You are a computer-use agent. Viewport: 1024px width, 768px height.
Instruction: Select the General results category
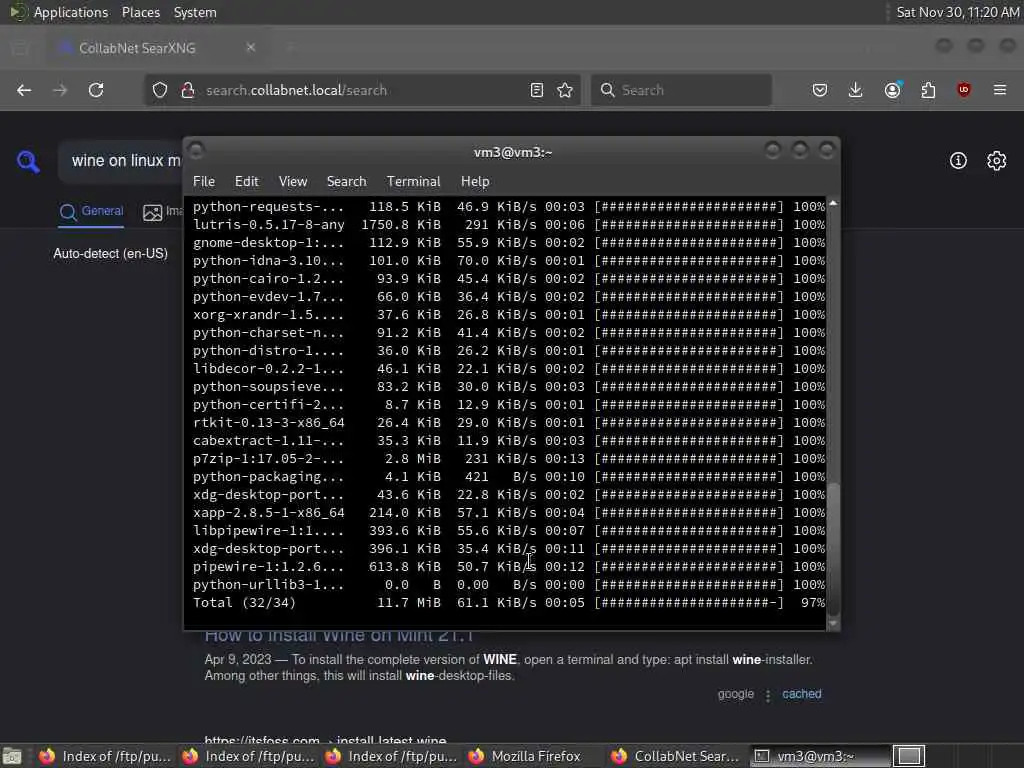(91, 212)
